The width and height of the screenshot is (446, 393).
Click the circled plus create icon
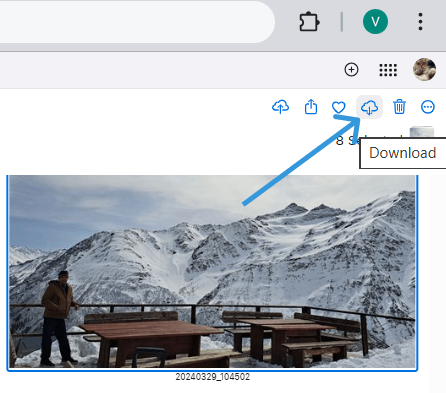[x=351, y=70]
